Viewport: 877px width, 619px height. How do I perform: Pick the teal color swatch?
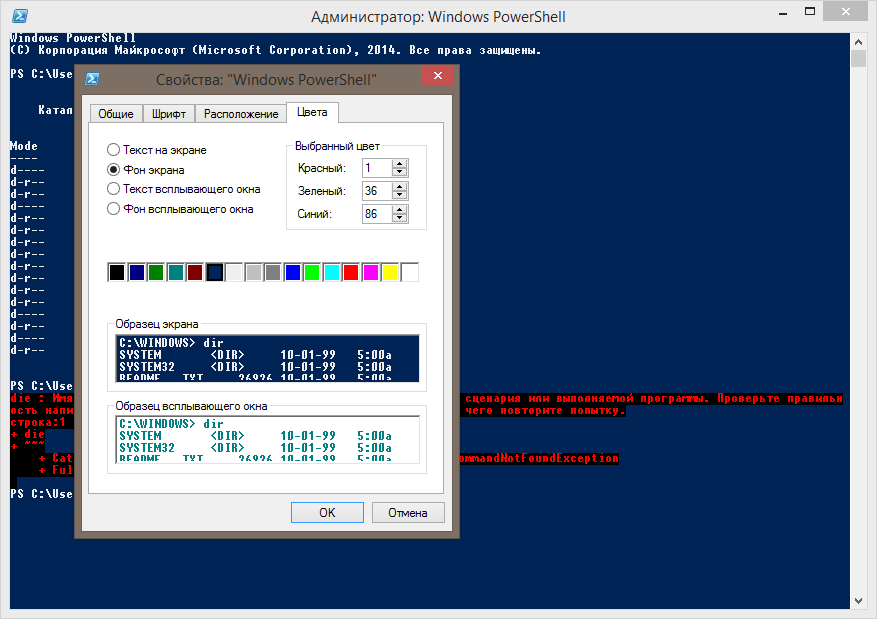point(176,272)
